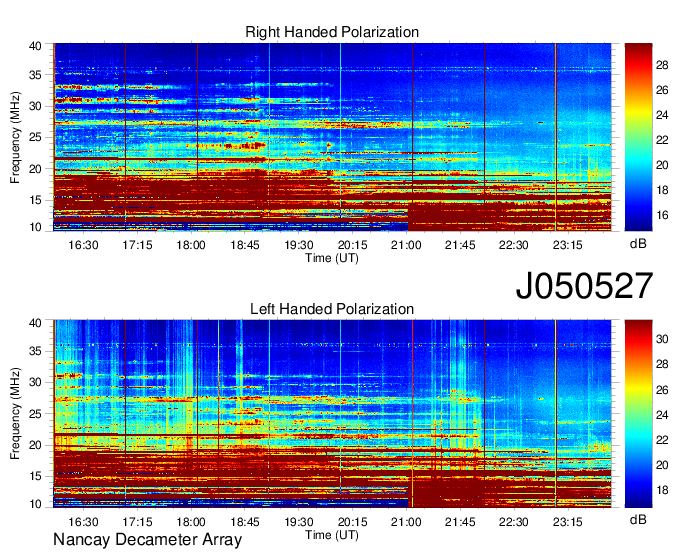Click the 19:30 tick on left-handed time axis

pyautogui.click(x=299, y=522)
